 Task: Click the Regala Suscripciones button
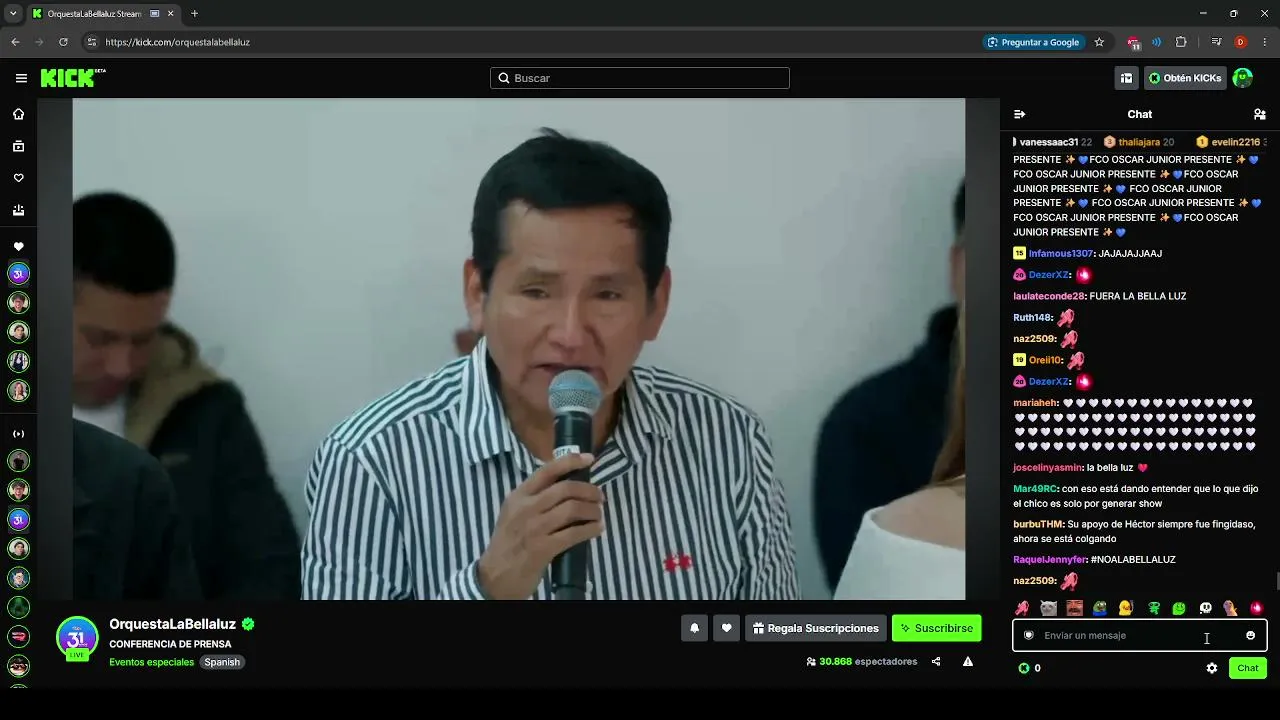pyautogui.click(x=815, y=628)
